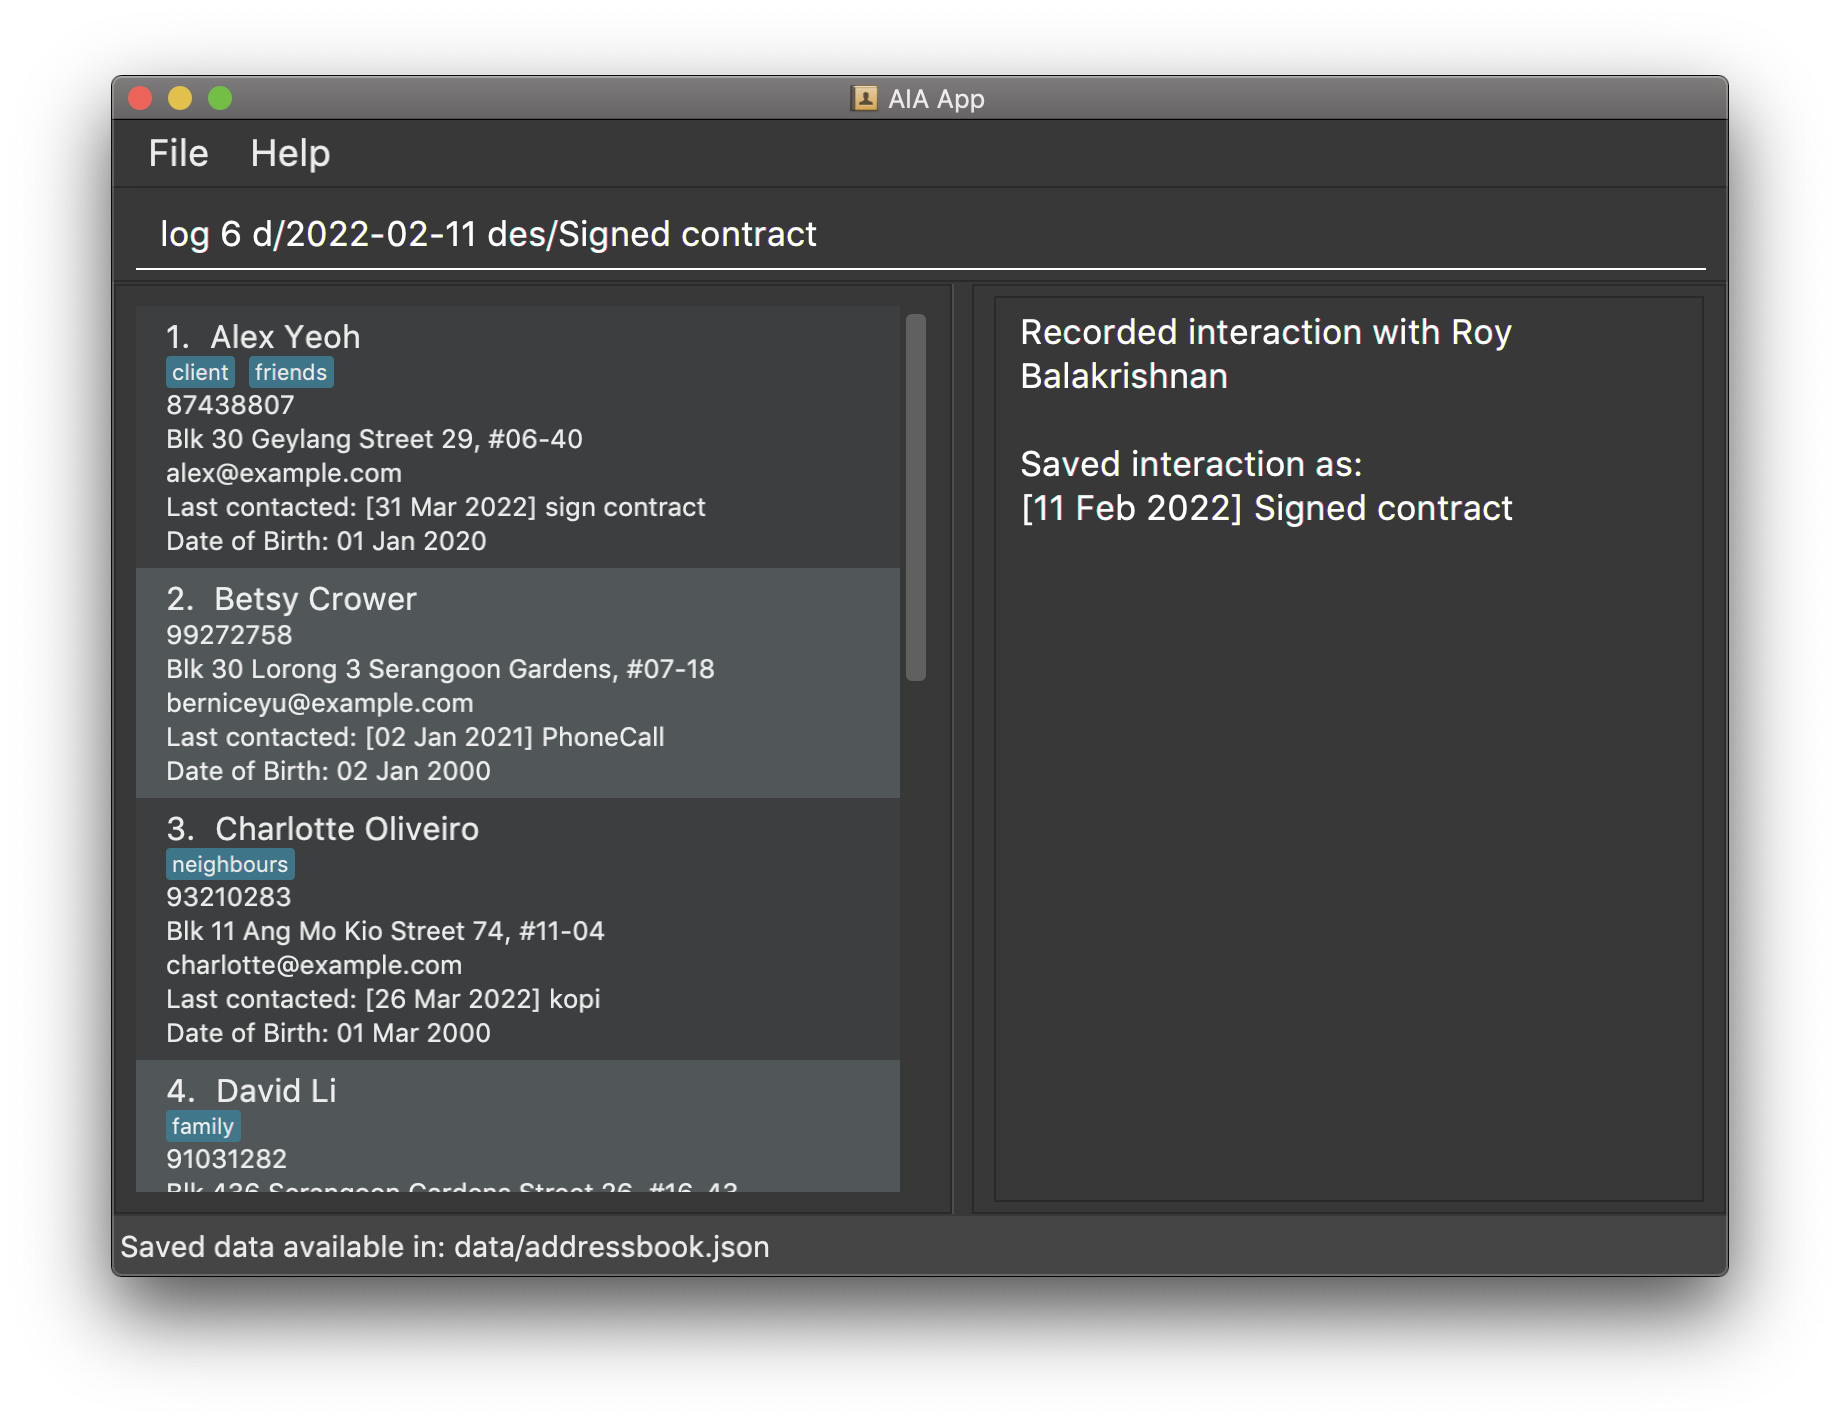The height and width of the screenshot is (1424, 1840).
Task: Click the Recorded interaction with Roy Balakrishnan message
Action: click(x=1265, y=354)
